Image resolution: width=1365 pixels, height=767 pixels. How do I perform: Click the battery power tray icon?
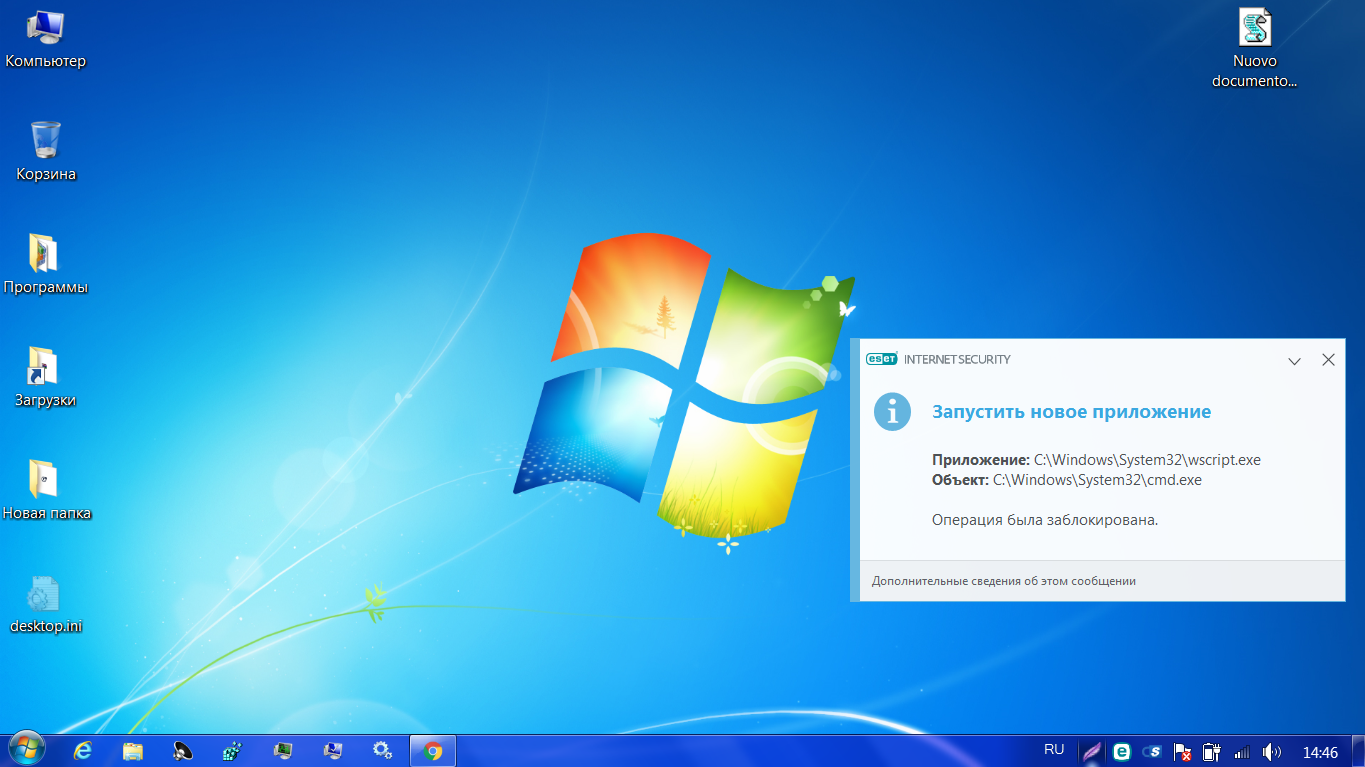pyautogui.click(x=1212, y=751)
